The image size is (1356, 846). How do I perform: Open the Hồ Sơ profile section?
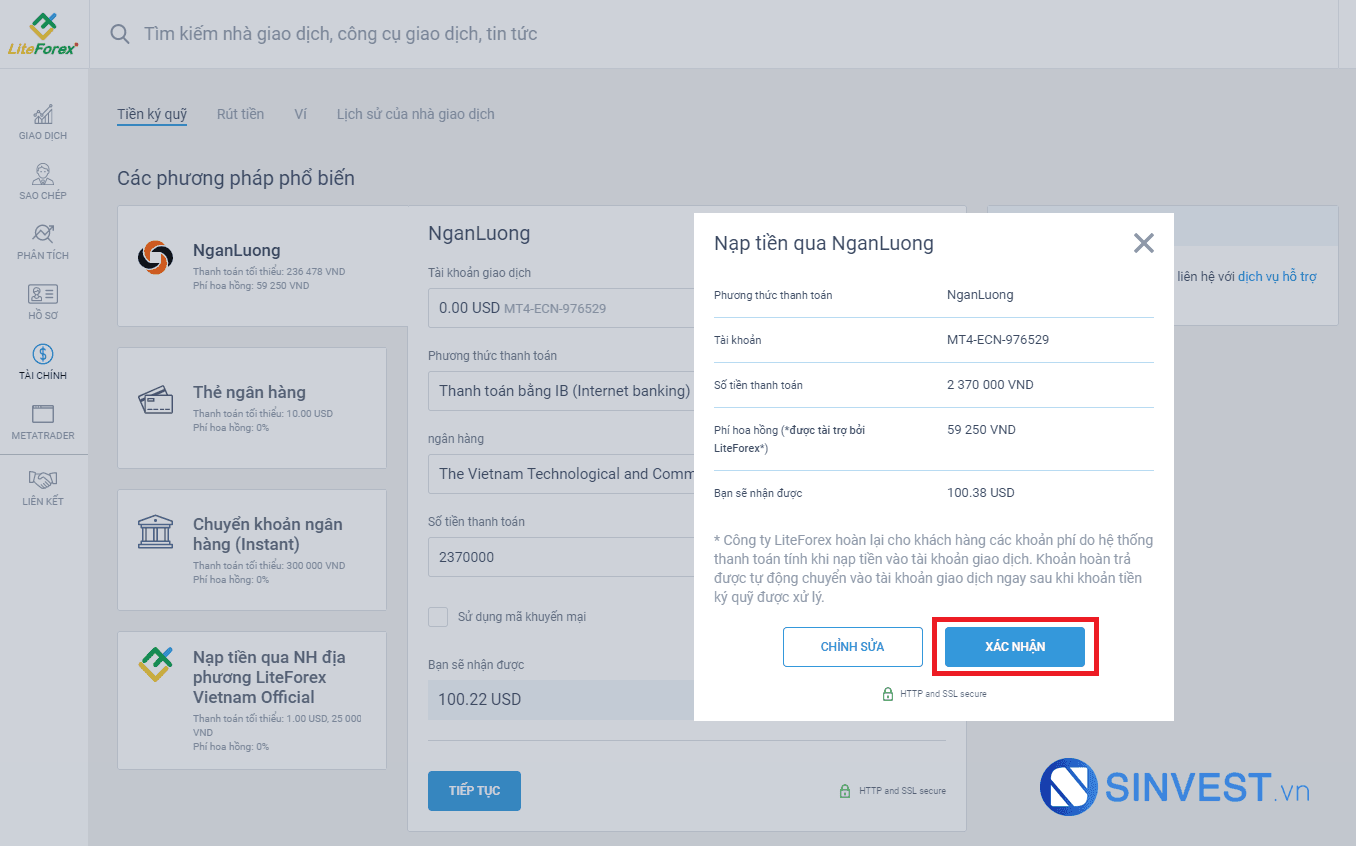[x=43, y=302]
